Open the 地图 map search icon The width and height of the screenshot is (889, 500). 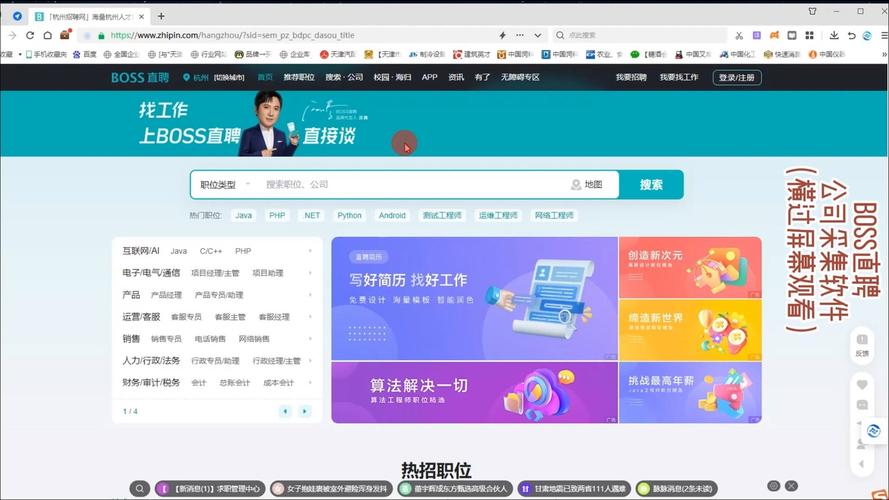tap(587, 185)
